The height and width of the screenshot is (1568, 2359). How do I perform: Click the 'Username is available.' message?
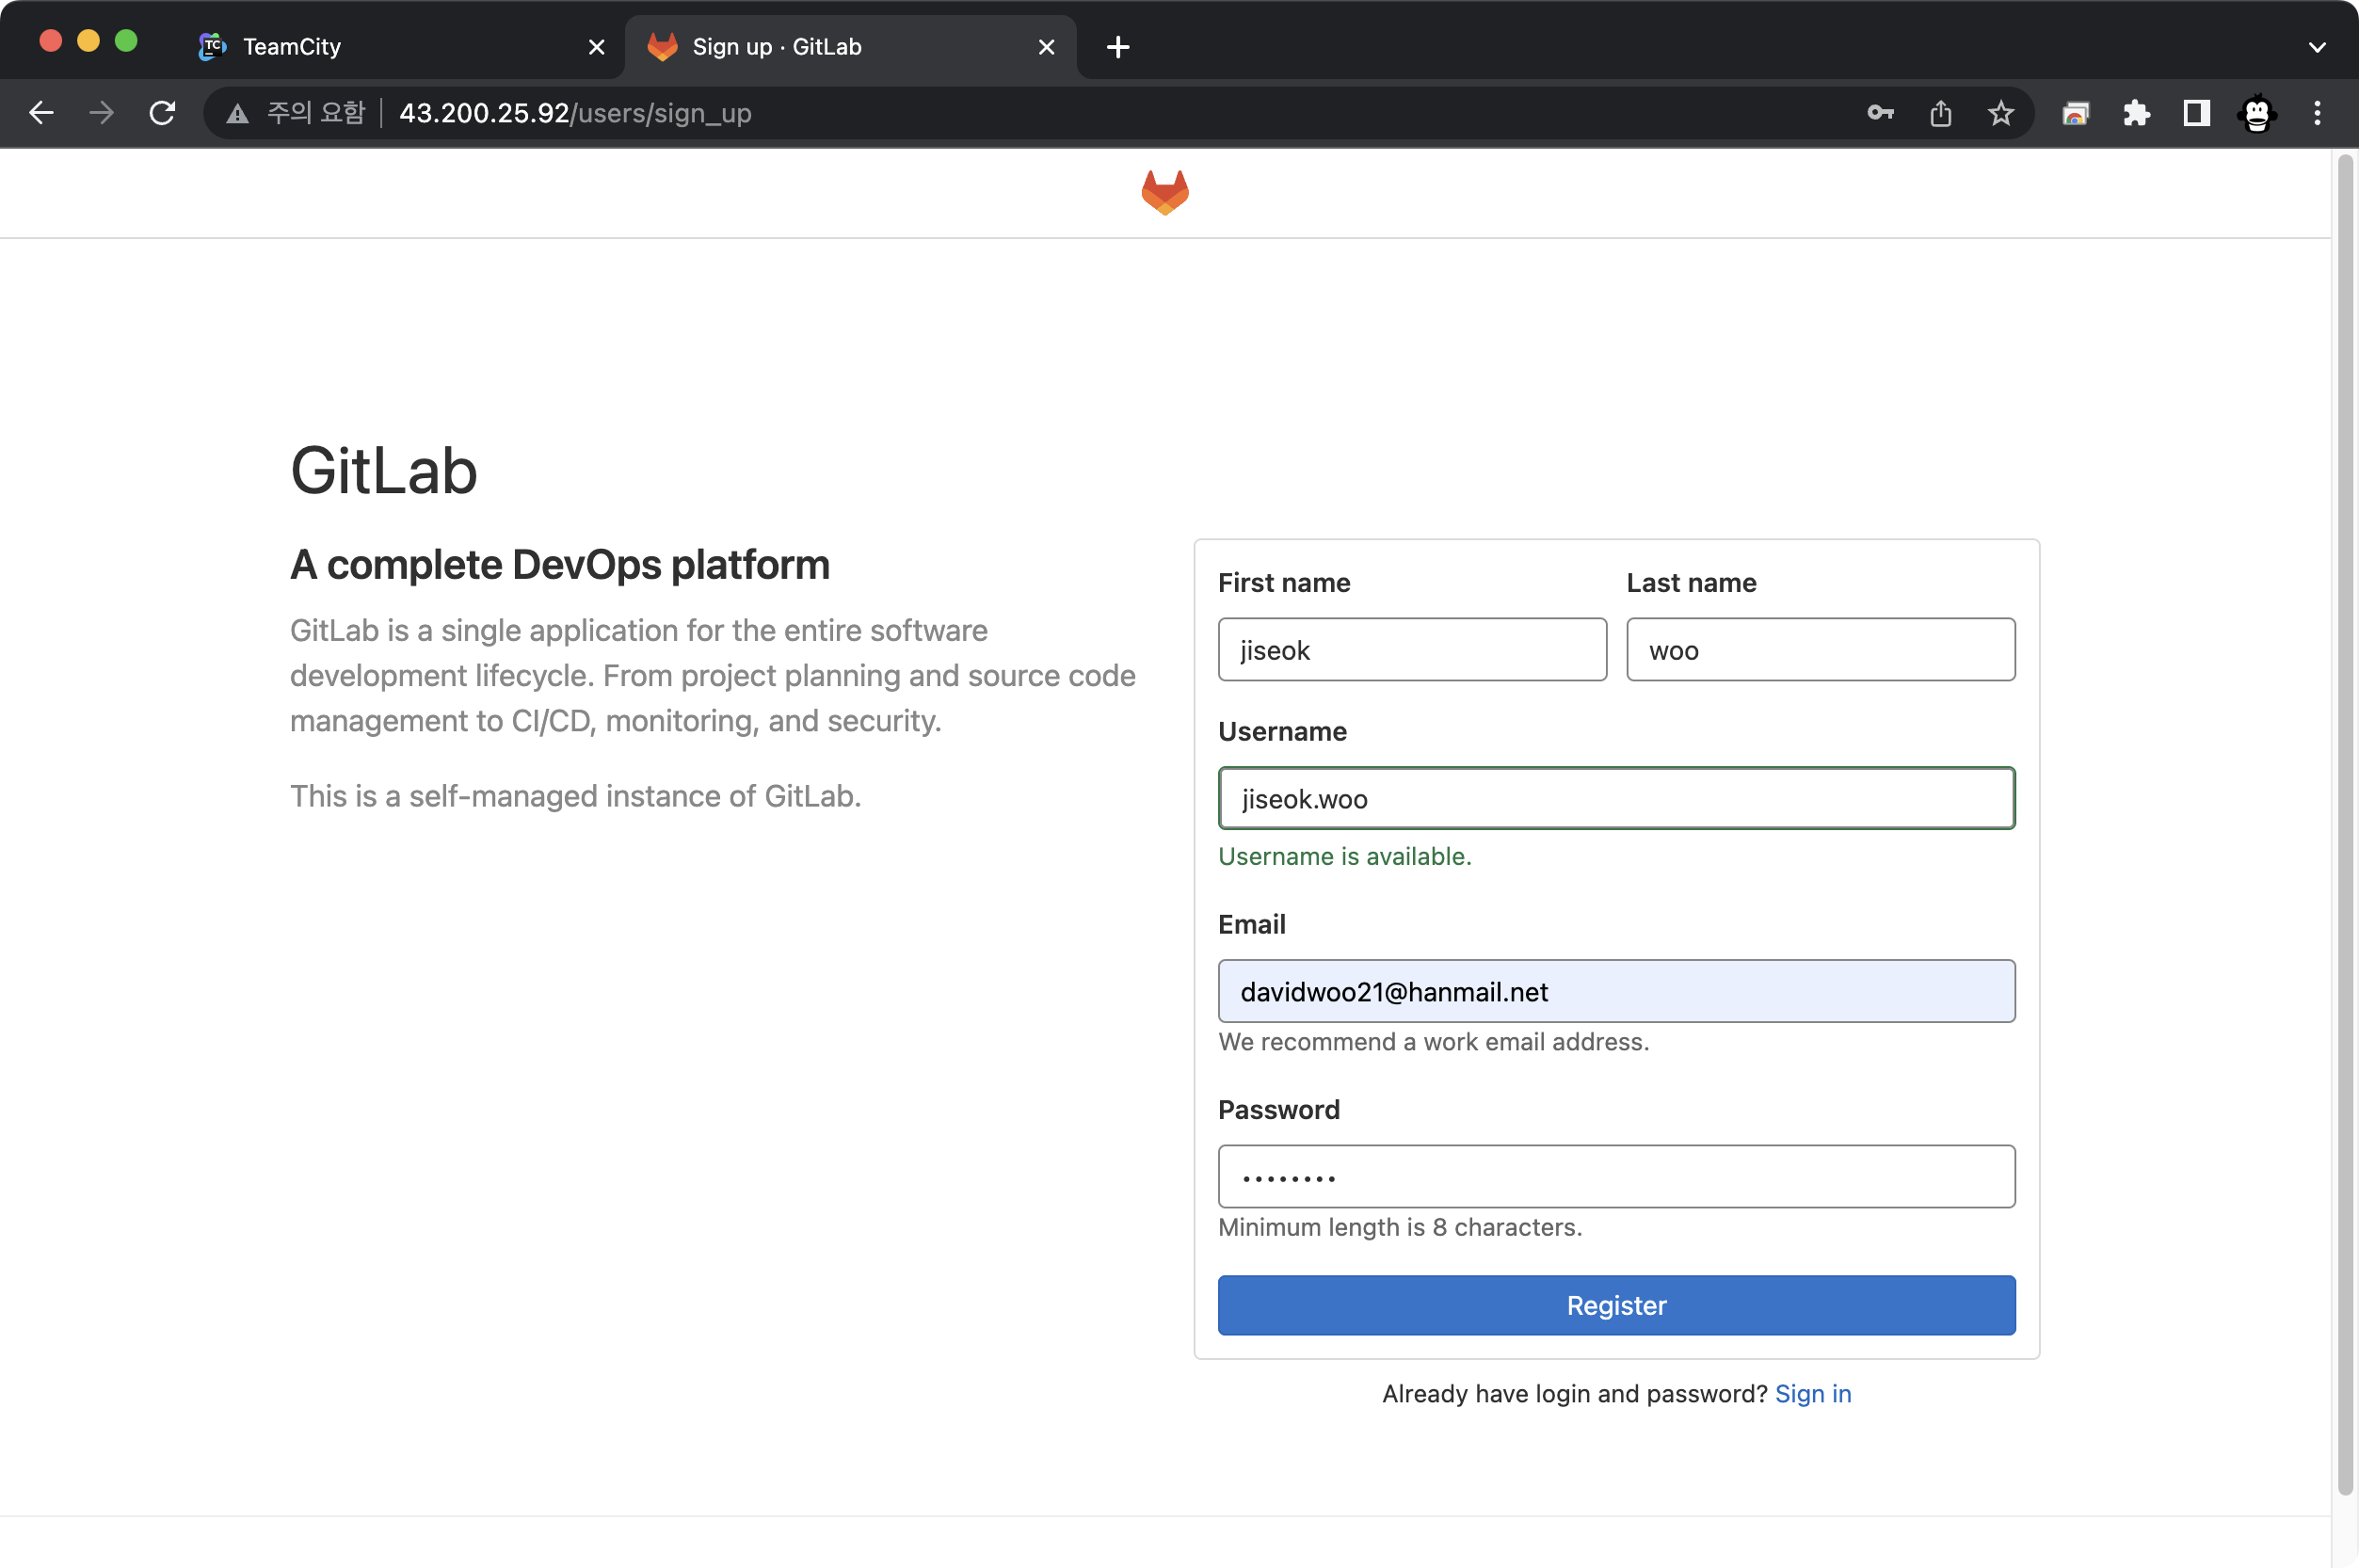pyautogui.click(x=1344, y=856)
